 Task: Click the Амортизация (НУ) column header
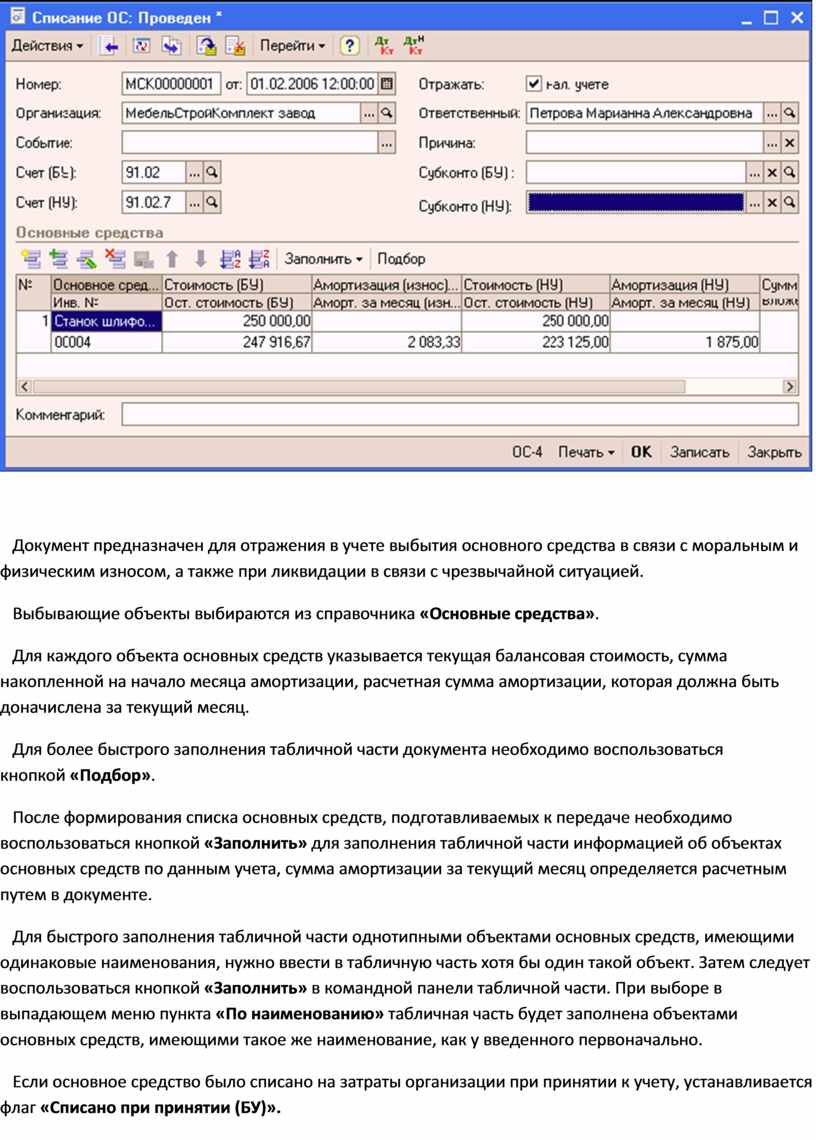tap(685, 285)
